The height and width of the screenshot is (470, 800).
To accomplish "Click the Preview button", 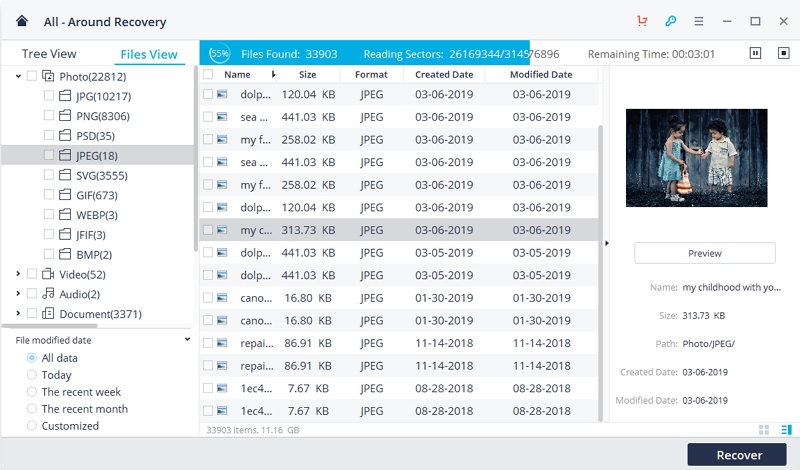I will tap(705, 253).
